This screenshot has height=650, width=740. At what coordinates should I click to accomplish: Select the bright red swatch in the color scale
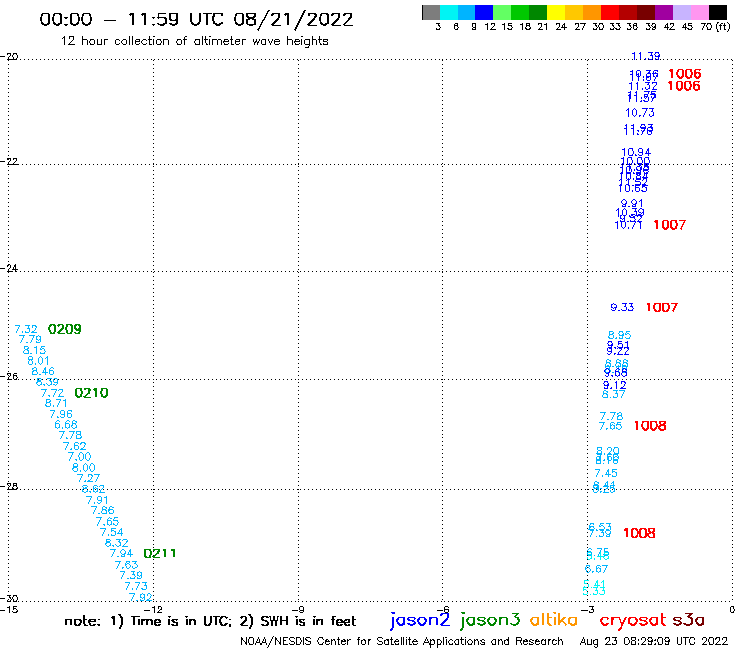(x=610, y=12)
